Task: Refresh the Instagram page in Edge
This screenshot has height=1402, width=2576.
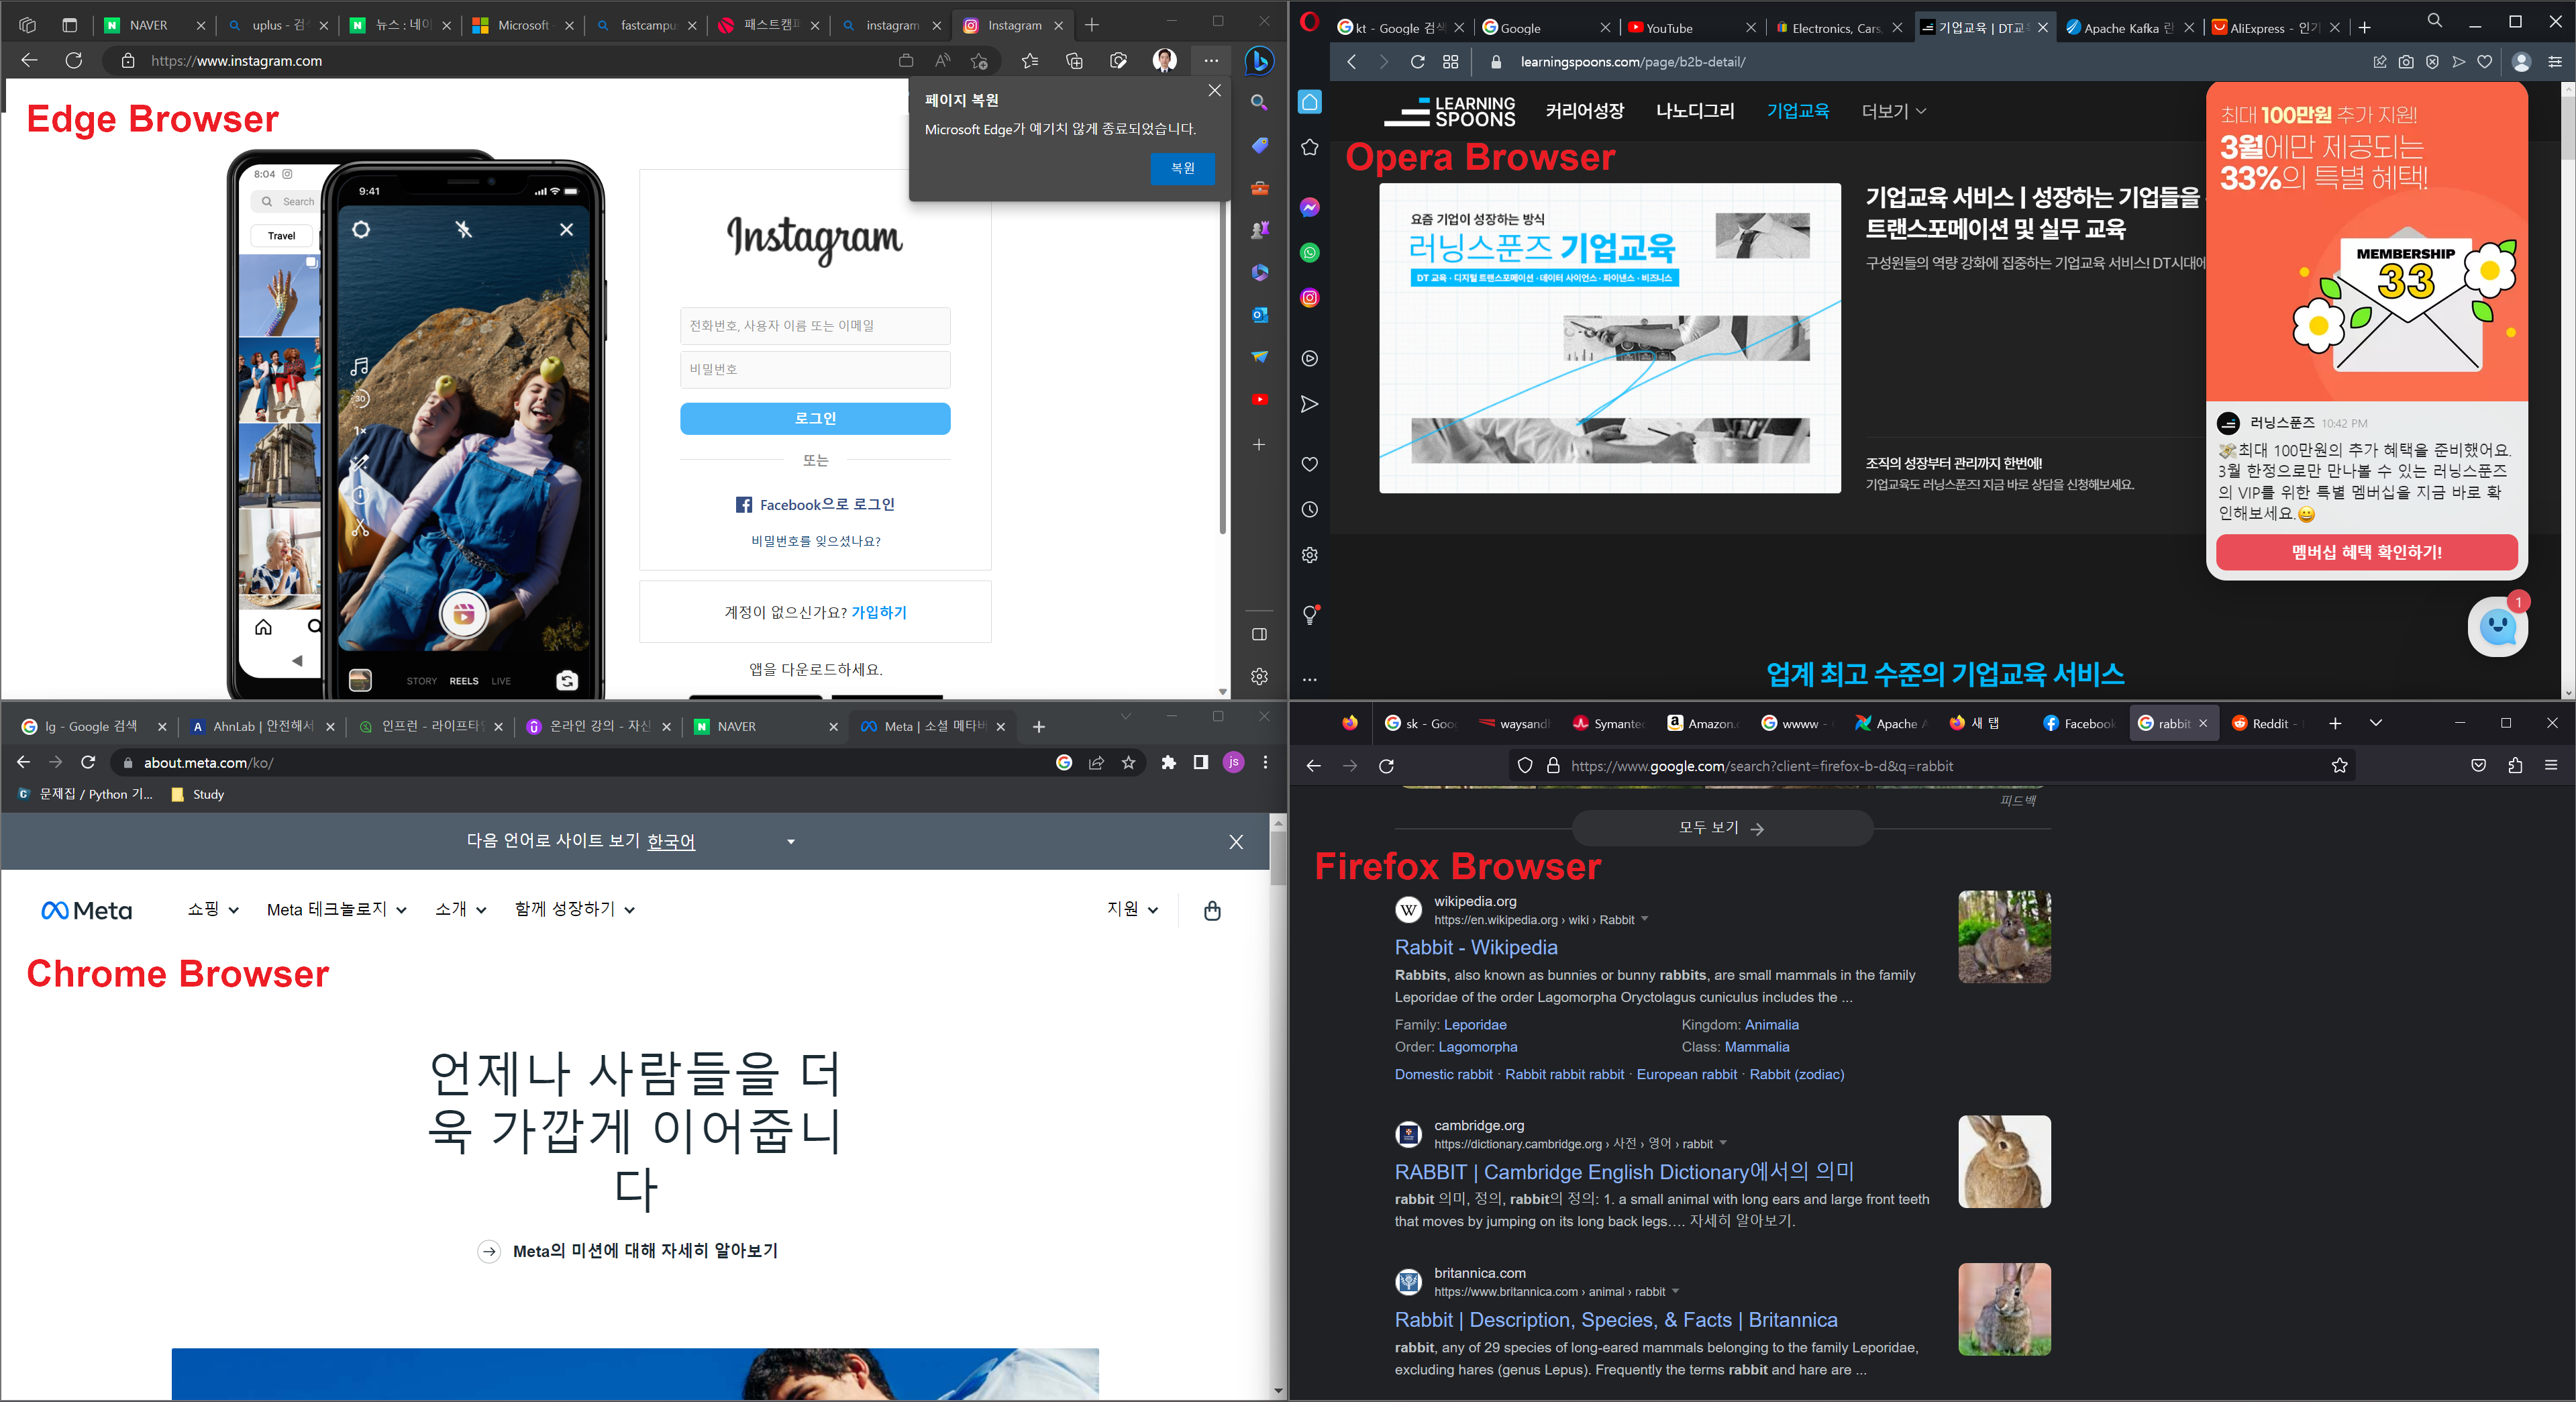Action: [73, 61]
